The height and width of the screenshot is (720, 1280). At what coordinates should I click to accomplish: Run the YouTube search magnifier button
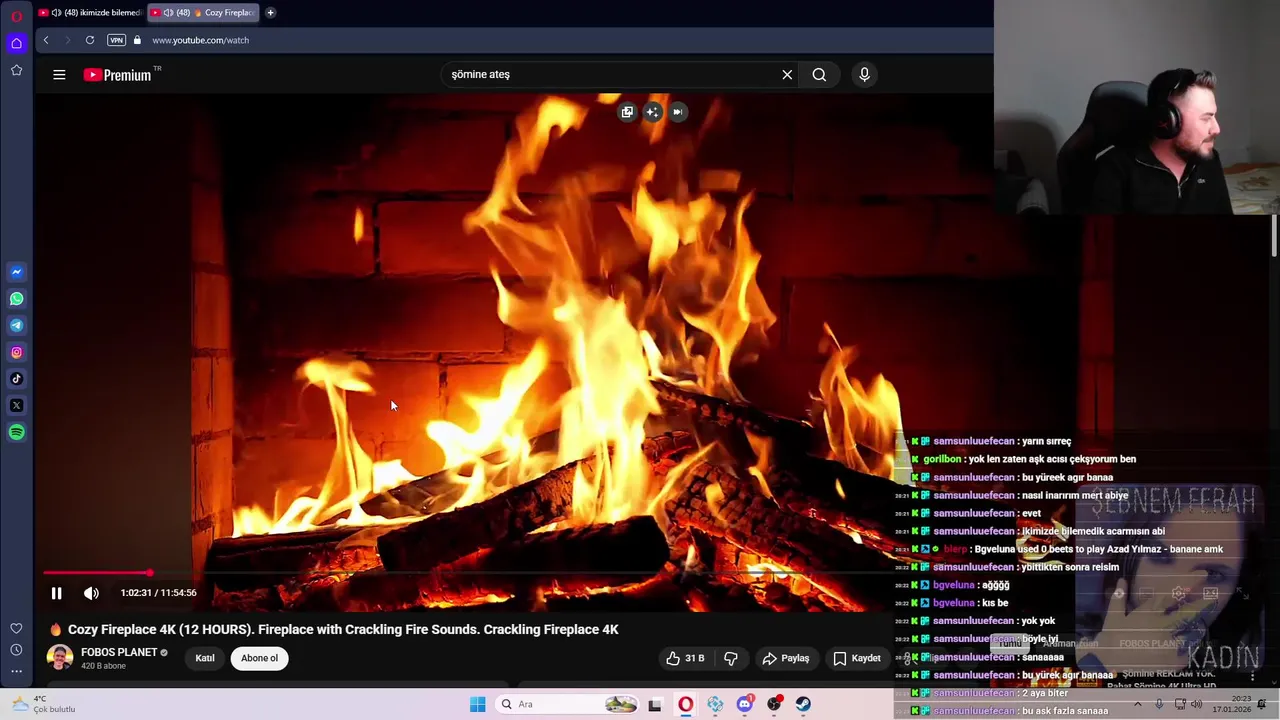[x=819, y=74]
